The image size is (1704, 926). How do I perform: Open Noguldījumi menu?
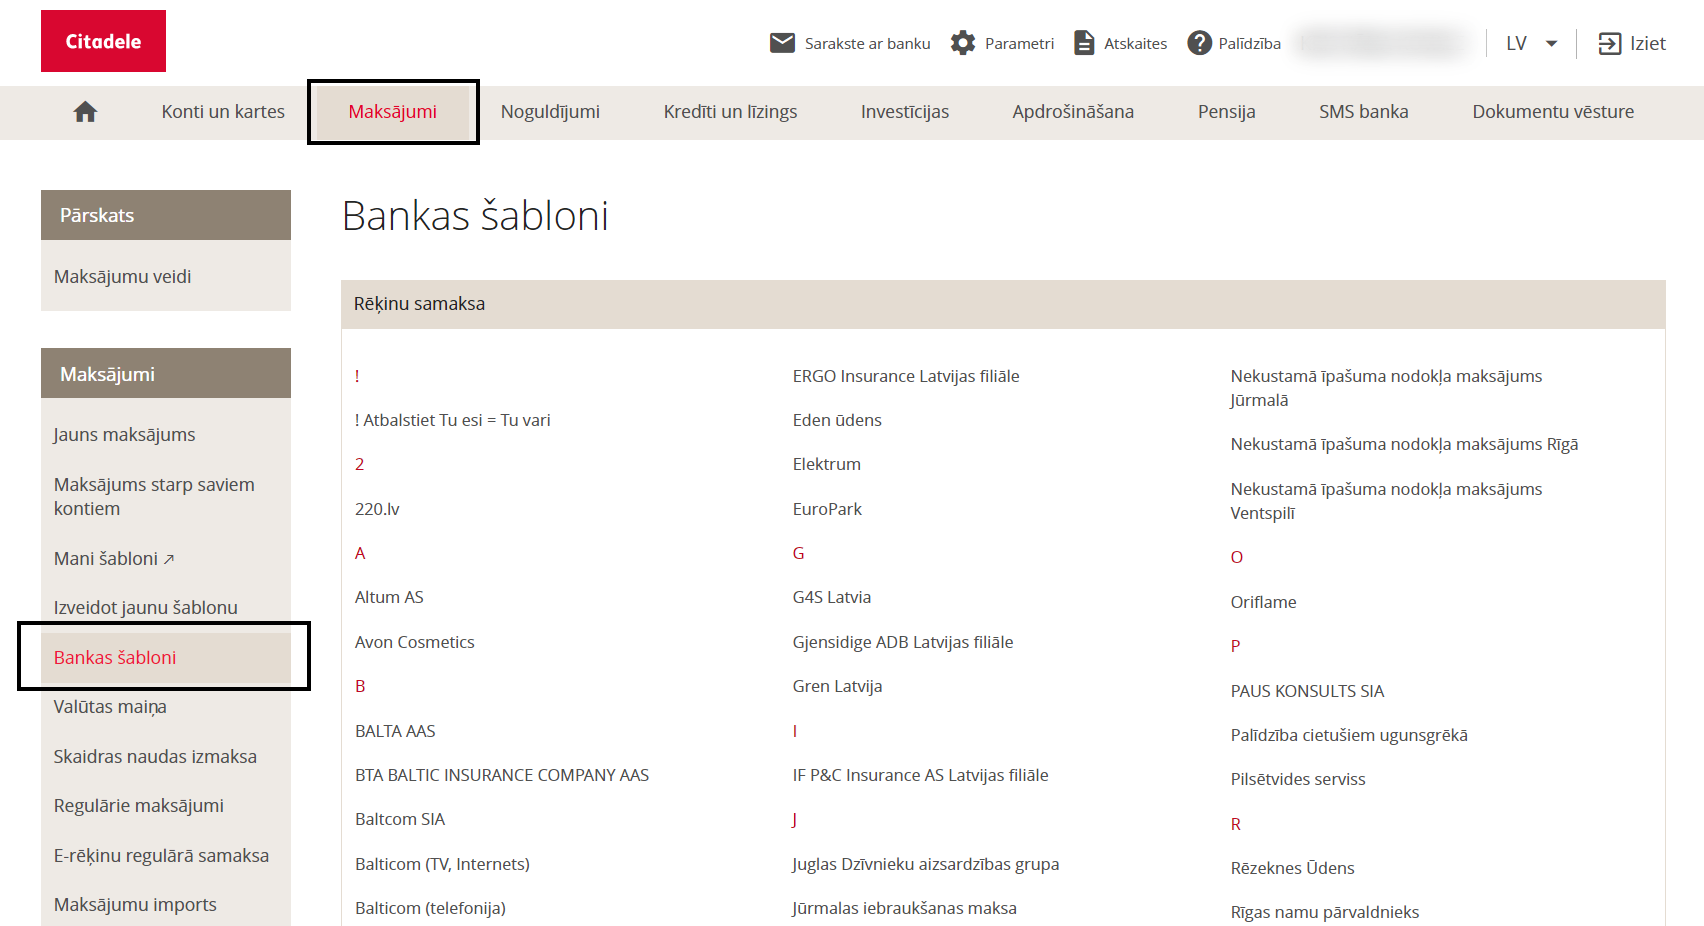tap(550, 112)
